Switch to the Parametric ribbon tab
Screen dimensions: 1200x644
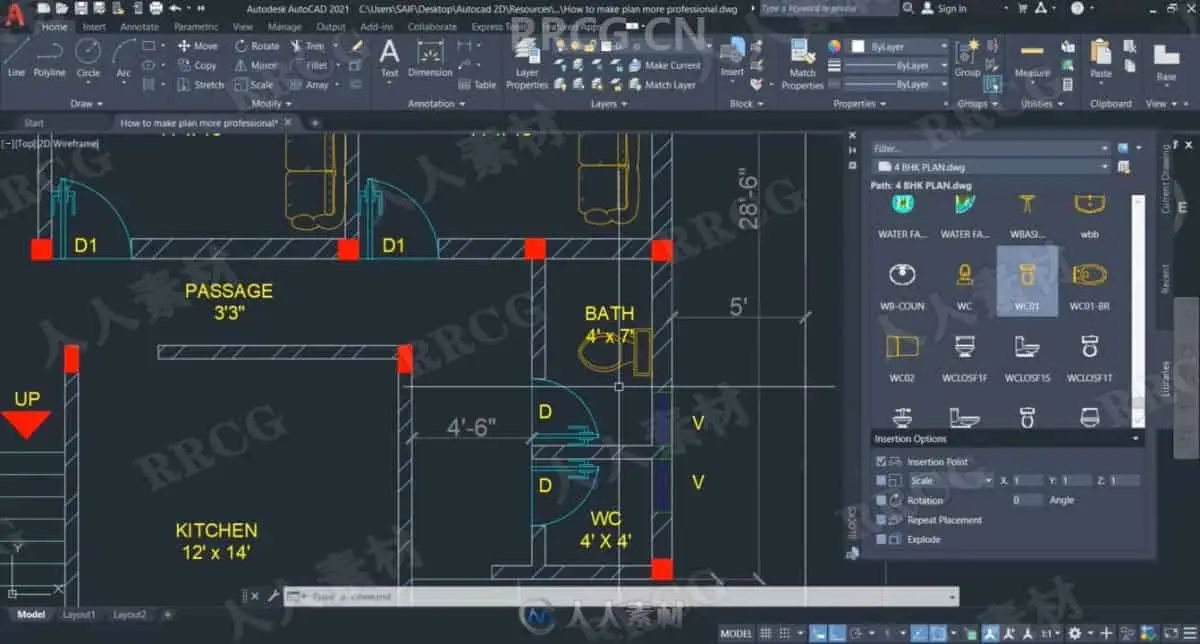coord(196,27)
